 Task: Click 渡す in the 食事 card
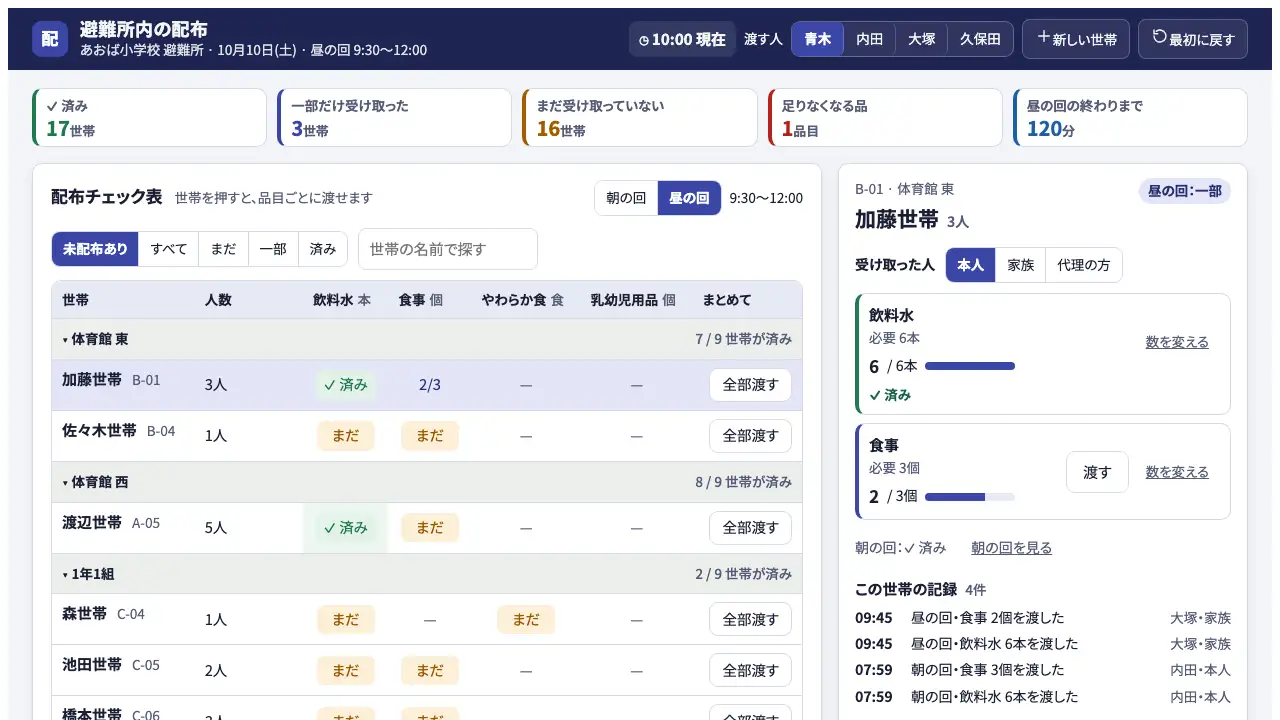click(1097, 472)
